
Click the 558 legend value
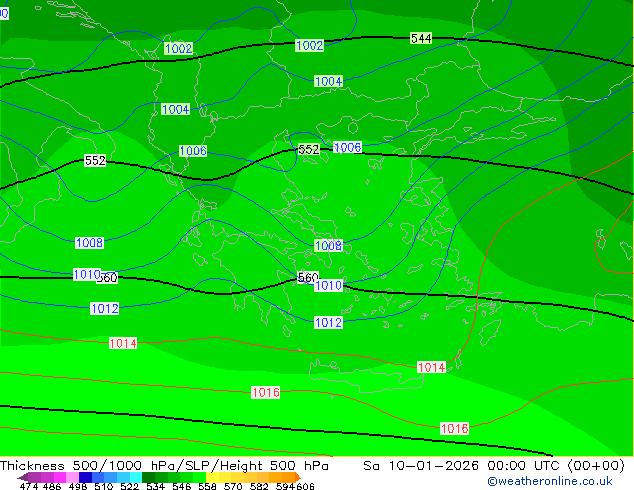pos(207,486)
